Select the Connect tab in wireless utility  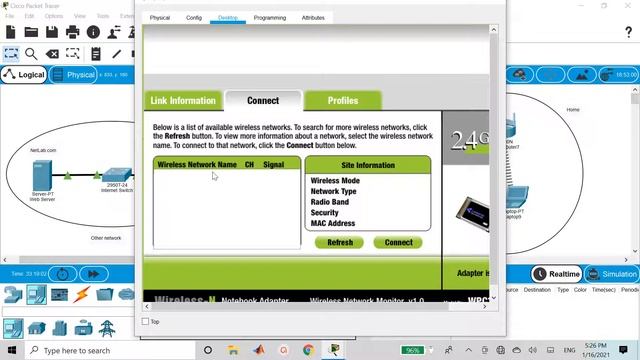[x=263, y=101]
